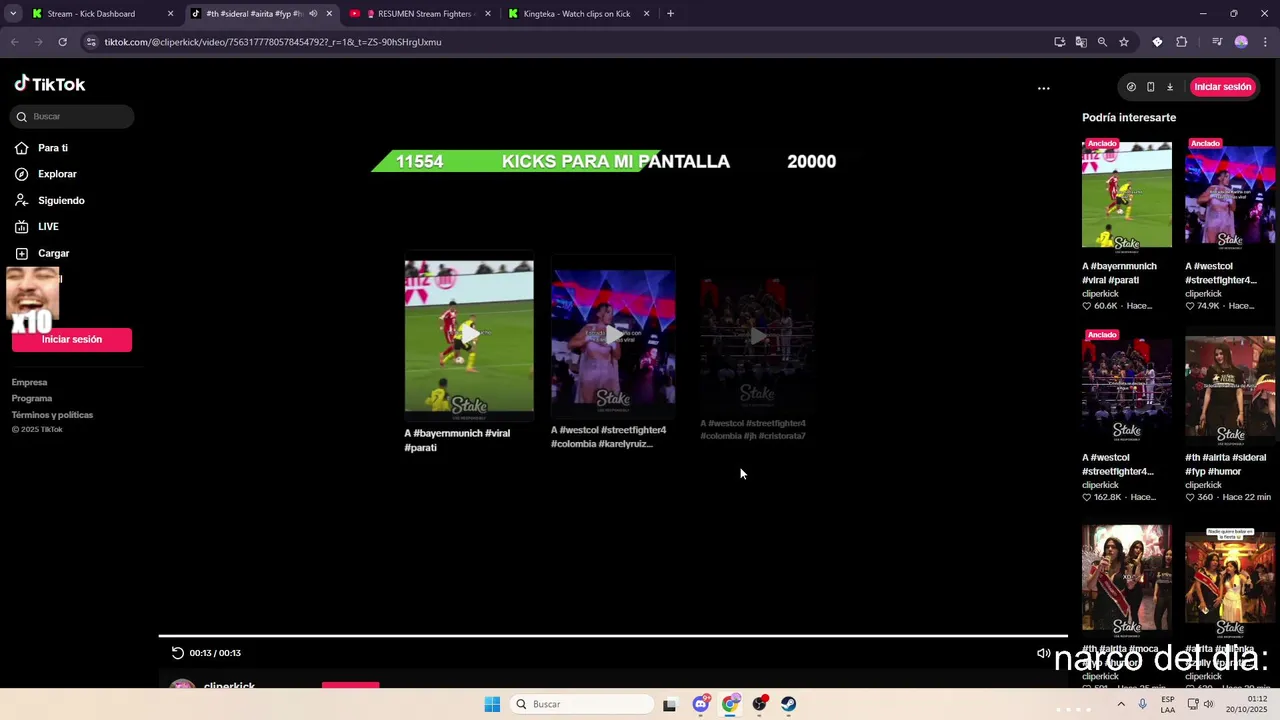
Task: Play the #bayernmunich #viral suggested video
Action: (468, 336)
